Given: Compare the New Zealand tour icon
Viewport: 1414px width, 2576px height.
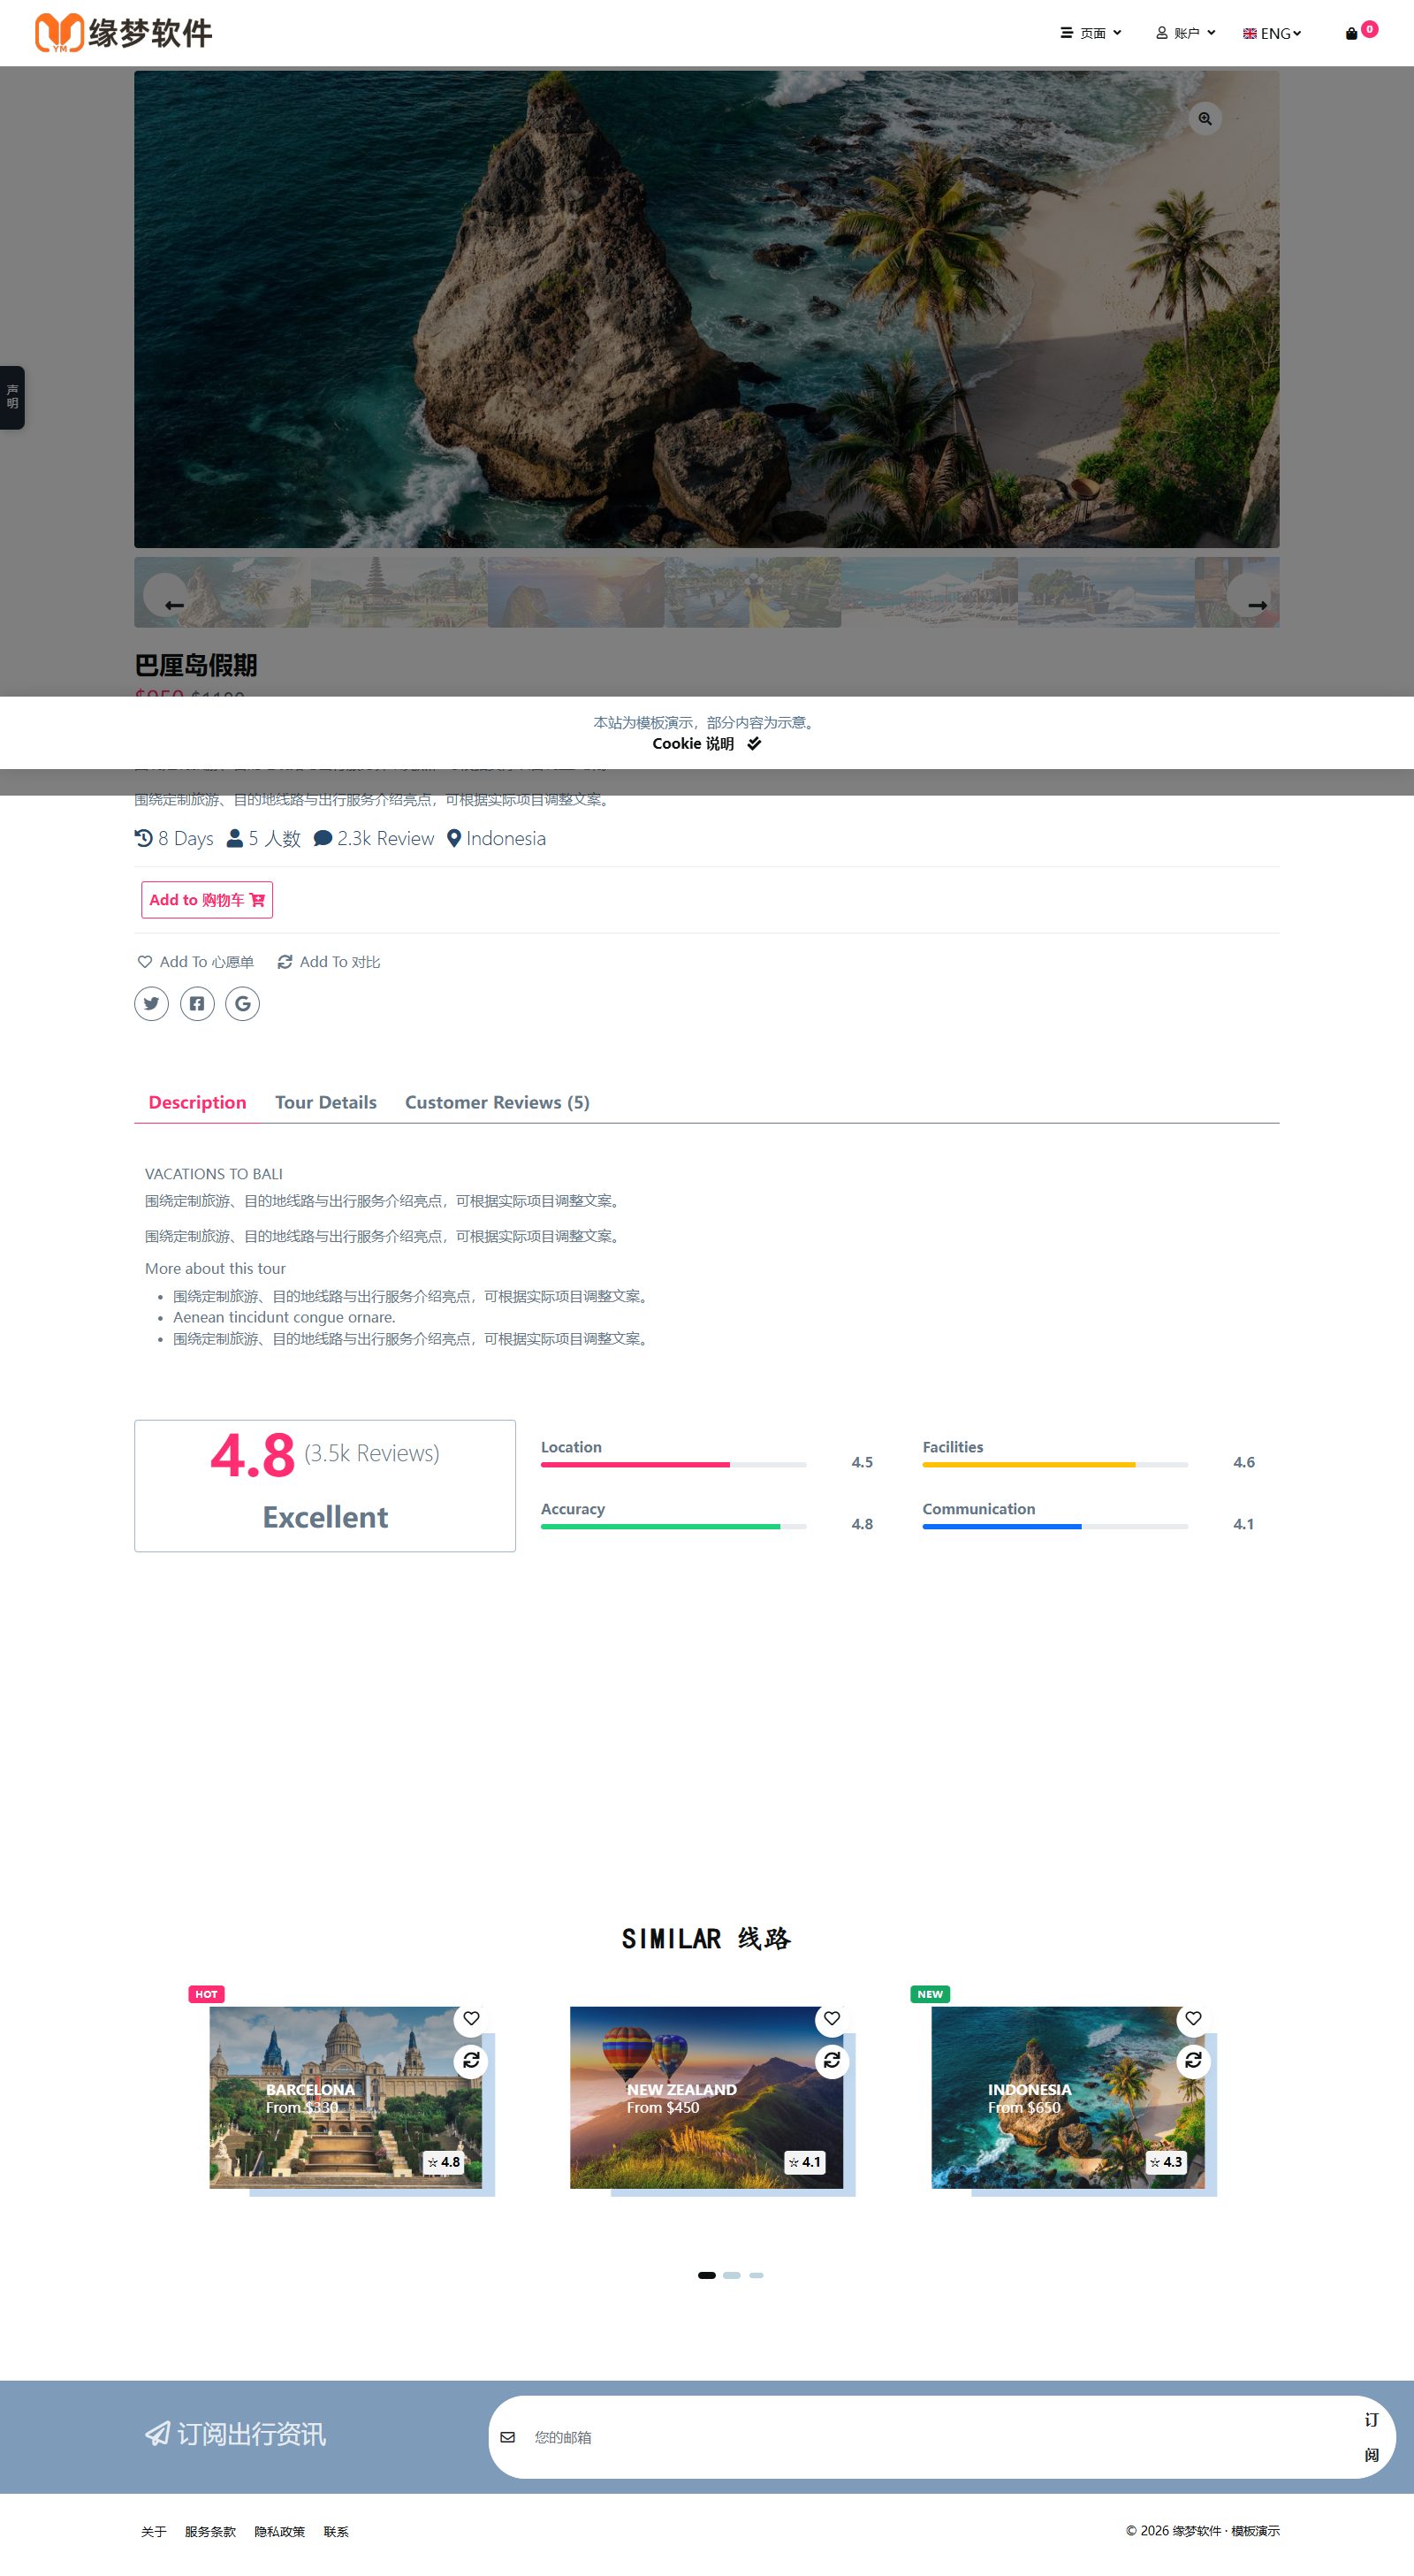Looking at the screenshot, I should [832, 2060].
